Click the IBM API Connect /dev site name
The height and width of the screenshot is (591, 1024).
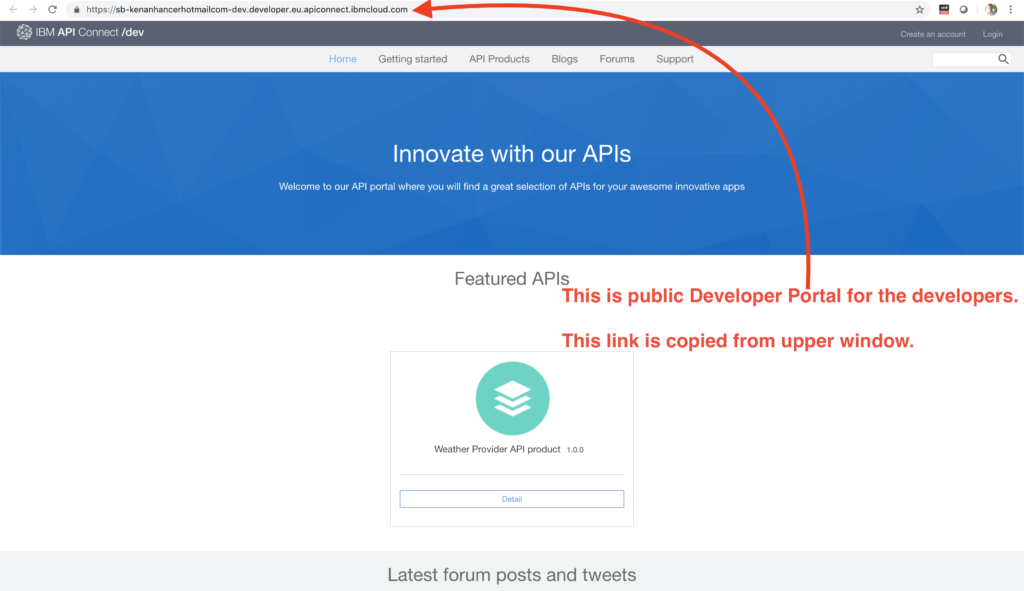[x=89, y=32]
